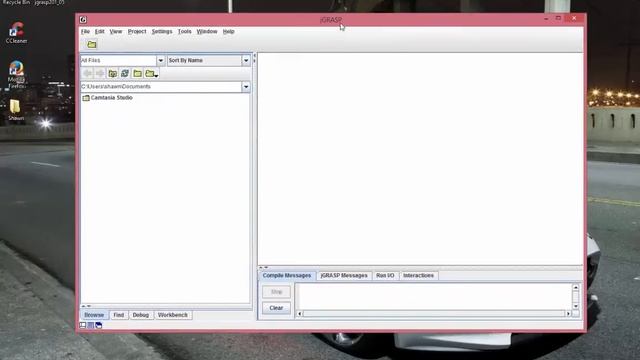The height and width of the screenshot is (360, 640).
Task: Click the browse path field C:\Users\shawn\Documents
Action: [x=161, y=87]
